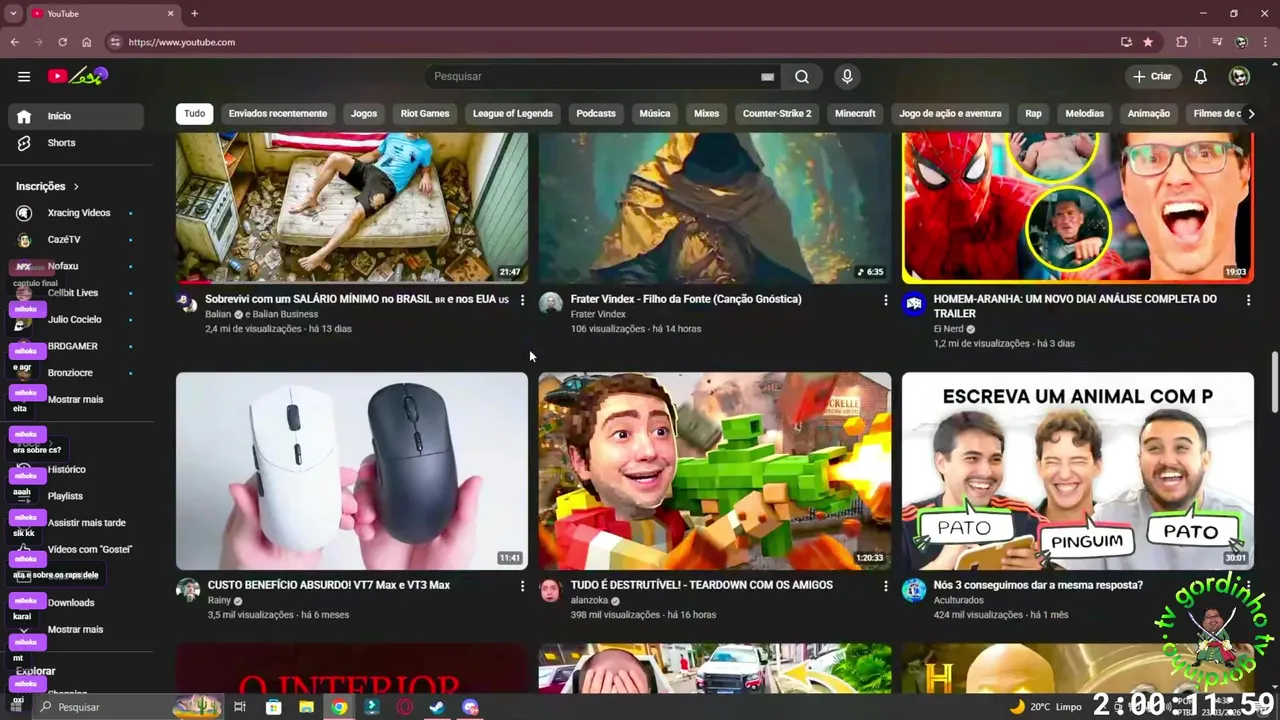The height and width of the screenshot is (720, 1280).
Task: Open alanzoka channel avatar
Action: pos(551,590)
